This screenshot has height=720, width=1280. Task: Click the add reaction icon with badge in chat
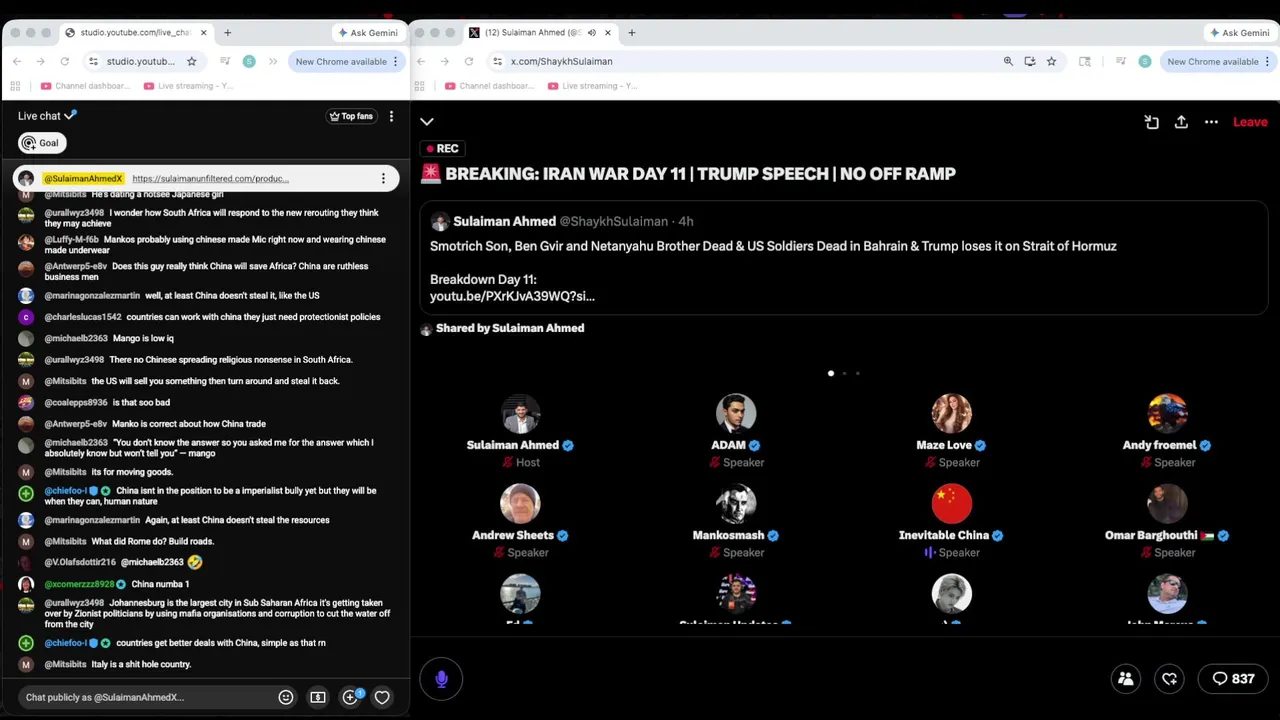[x=351, y=696]
